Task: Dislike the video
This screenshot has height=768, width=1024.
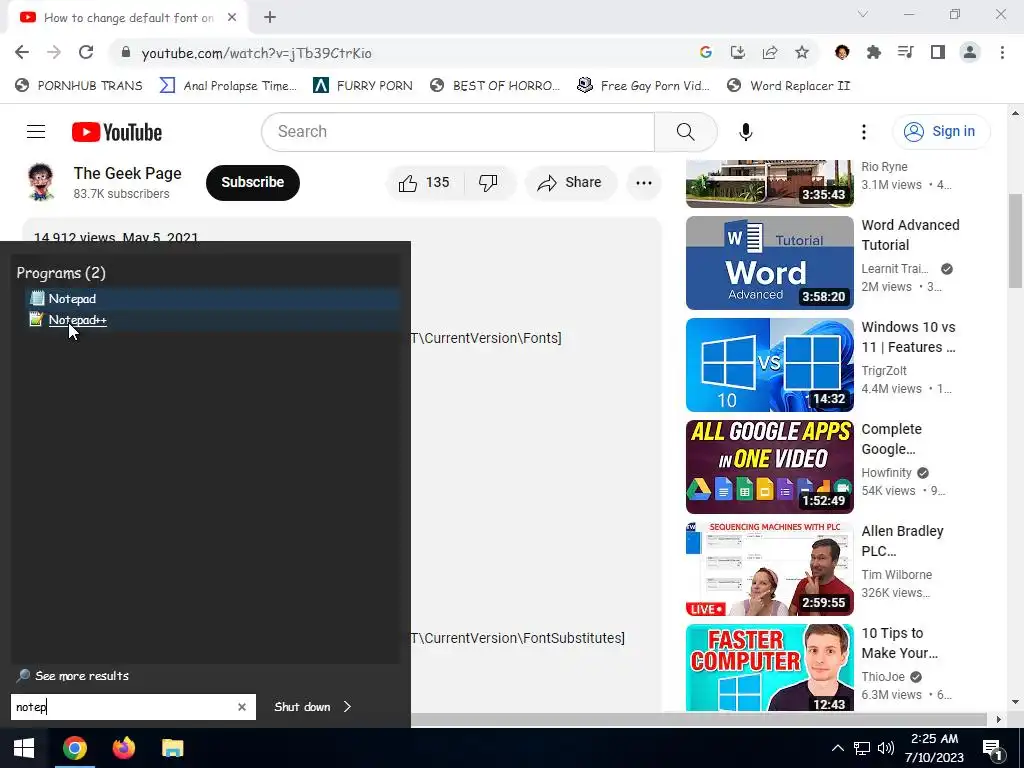Action: coord(488,183)
